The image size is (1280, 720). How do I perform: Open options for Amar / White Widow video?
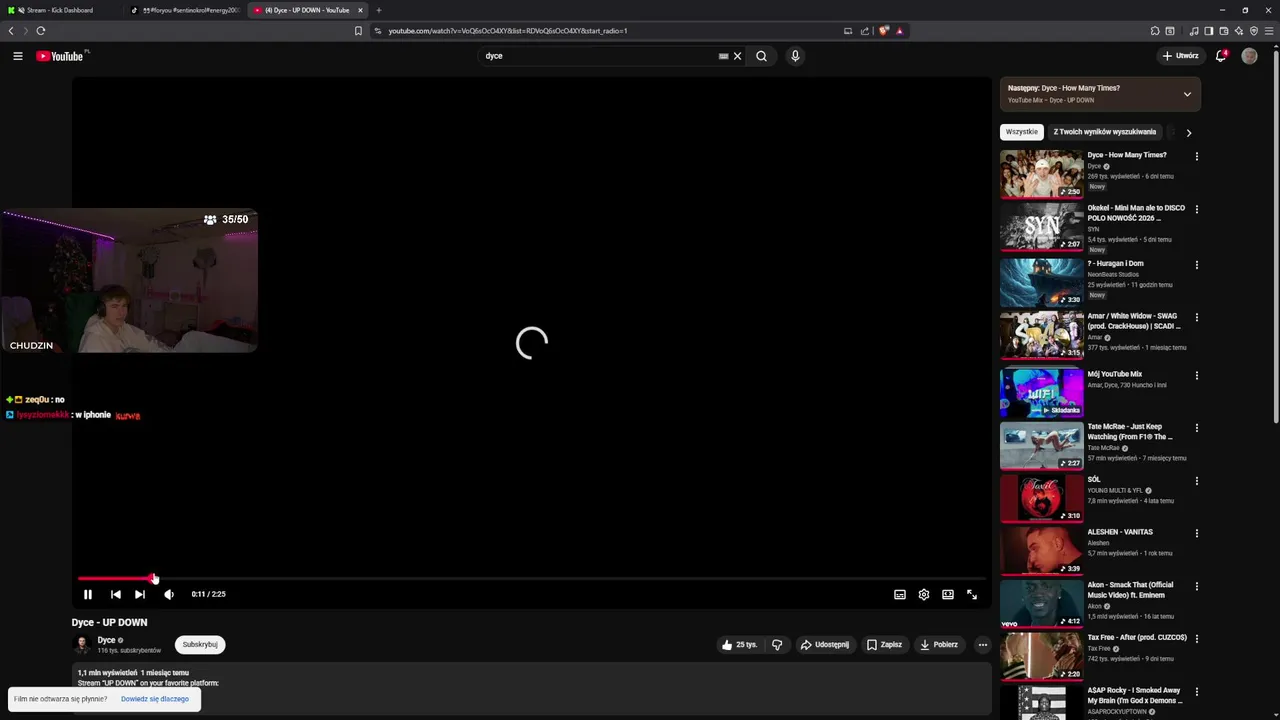click(1196, 317)
